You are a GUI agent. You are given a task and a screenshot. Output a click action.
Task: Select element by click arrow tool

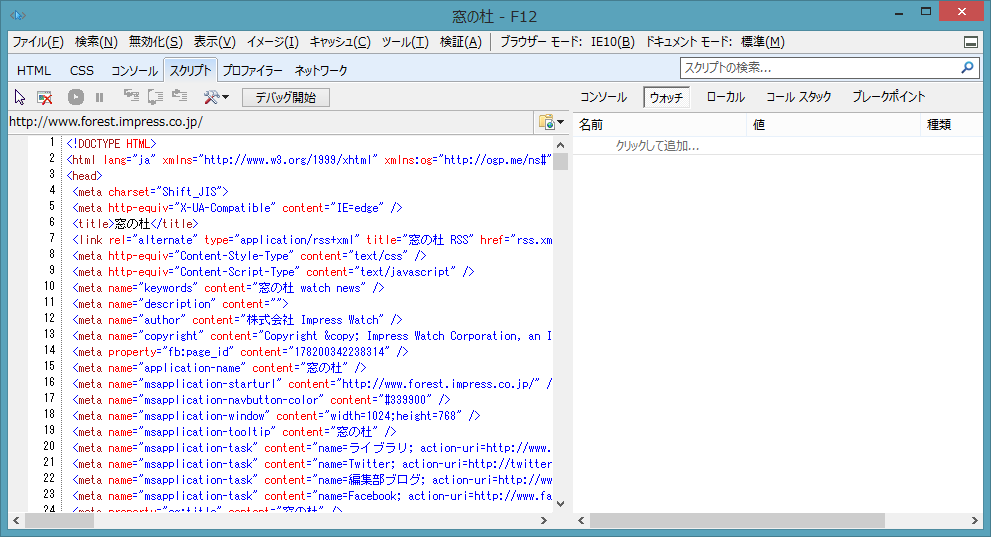click(x=20, y=97)
